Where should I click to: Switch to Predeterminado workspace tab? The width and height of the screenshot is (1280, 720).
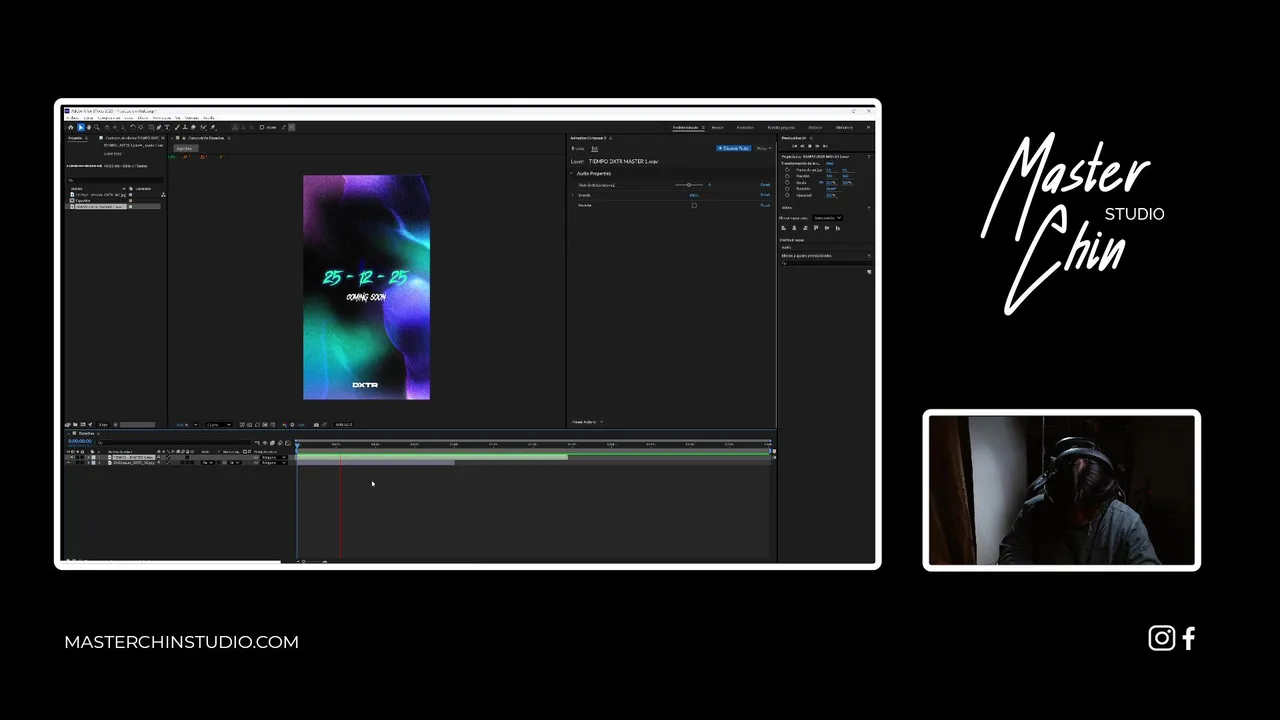tap(685, 127)
